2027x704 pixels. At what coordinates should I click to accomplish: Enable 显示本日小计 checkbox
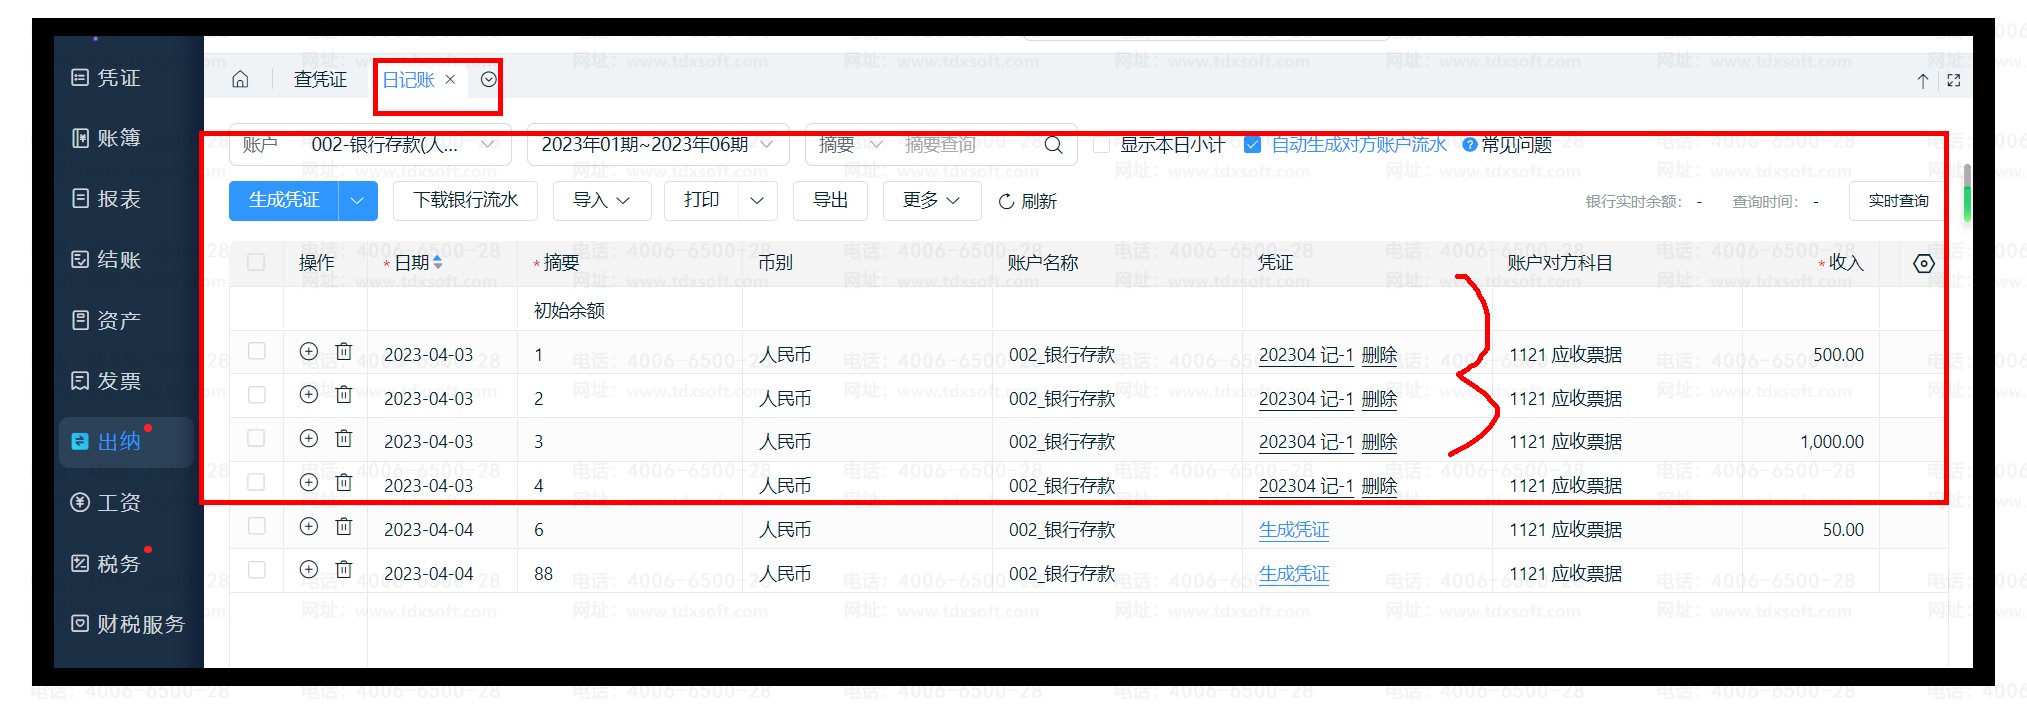(1101, 145)
